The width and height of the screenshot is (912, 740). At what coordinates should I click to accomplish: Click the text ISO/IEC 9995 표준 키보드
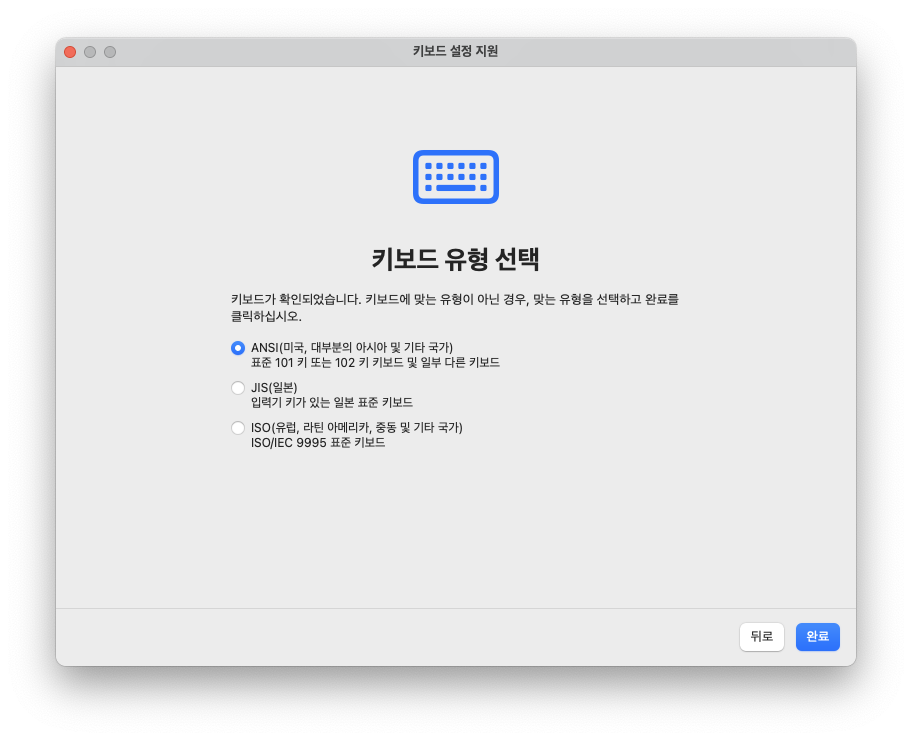(x=318, y=443)
